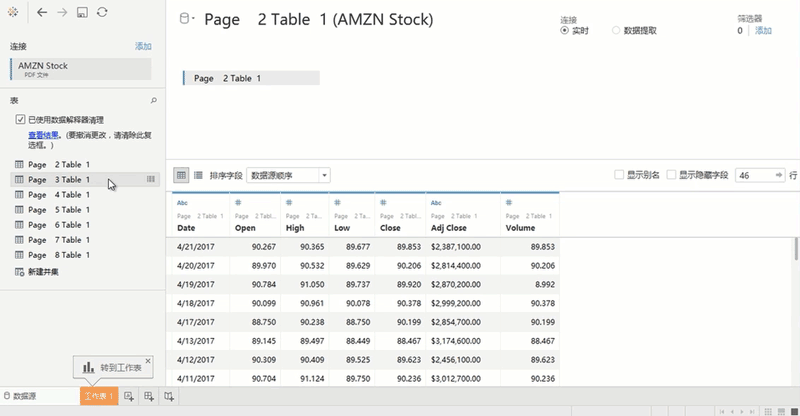The image size is (800, 416).
Task: Click the back arrow in the toolbar
Action: [41, 12]
